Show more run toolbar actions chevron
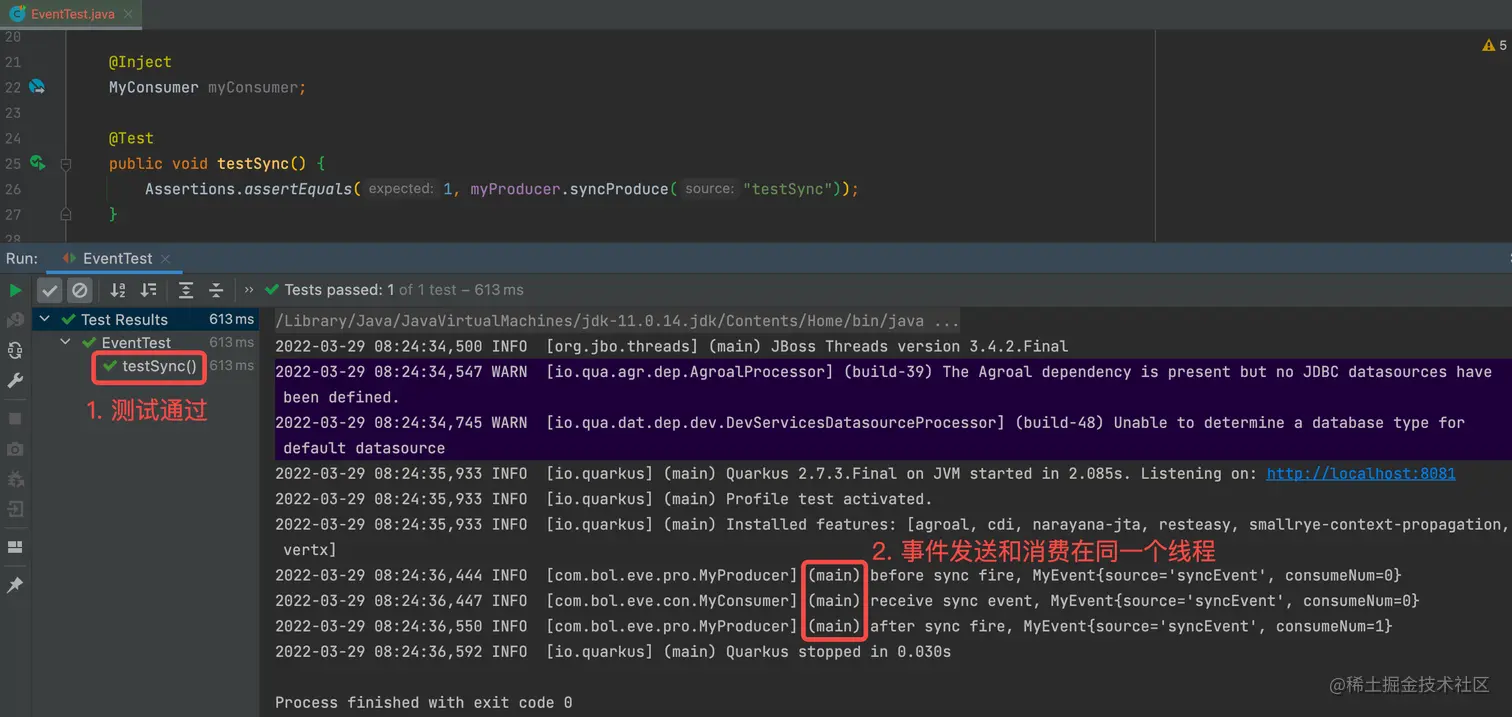 pos(249,290)
